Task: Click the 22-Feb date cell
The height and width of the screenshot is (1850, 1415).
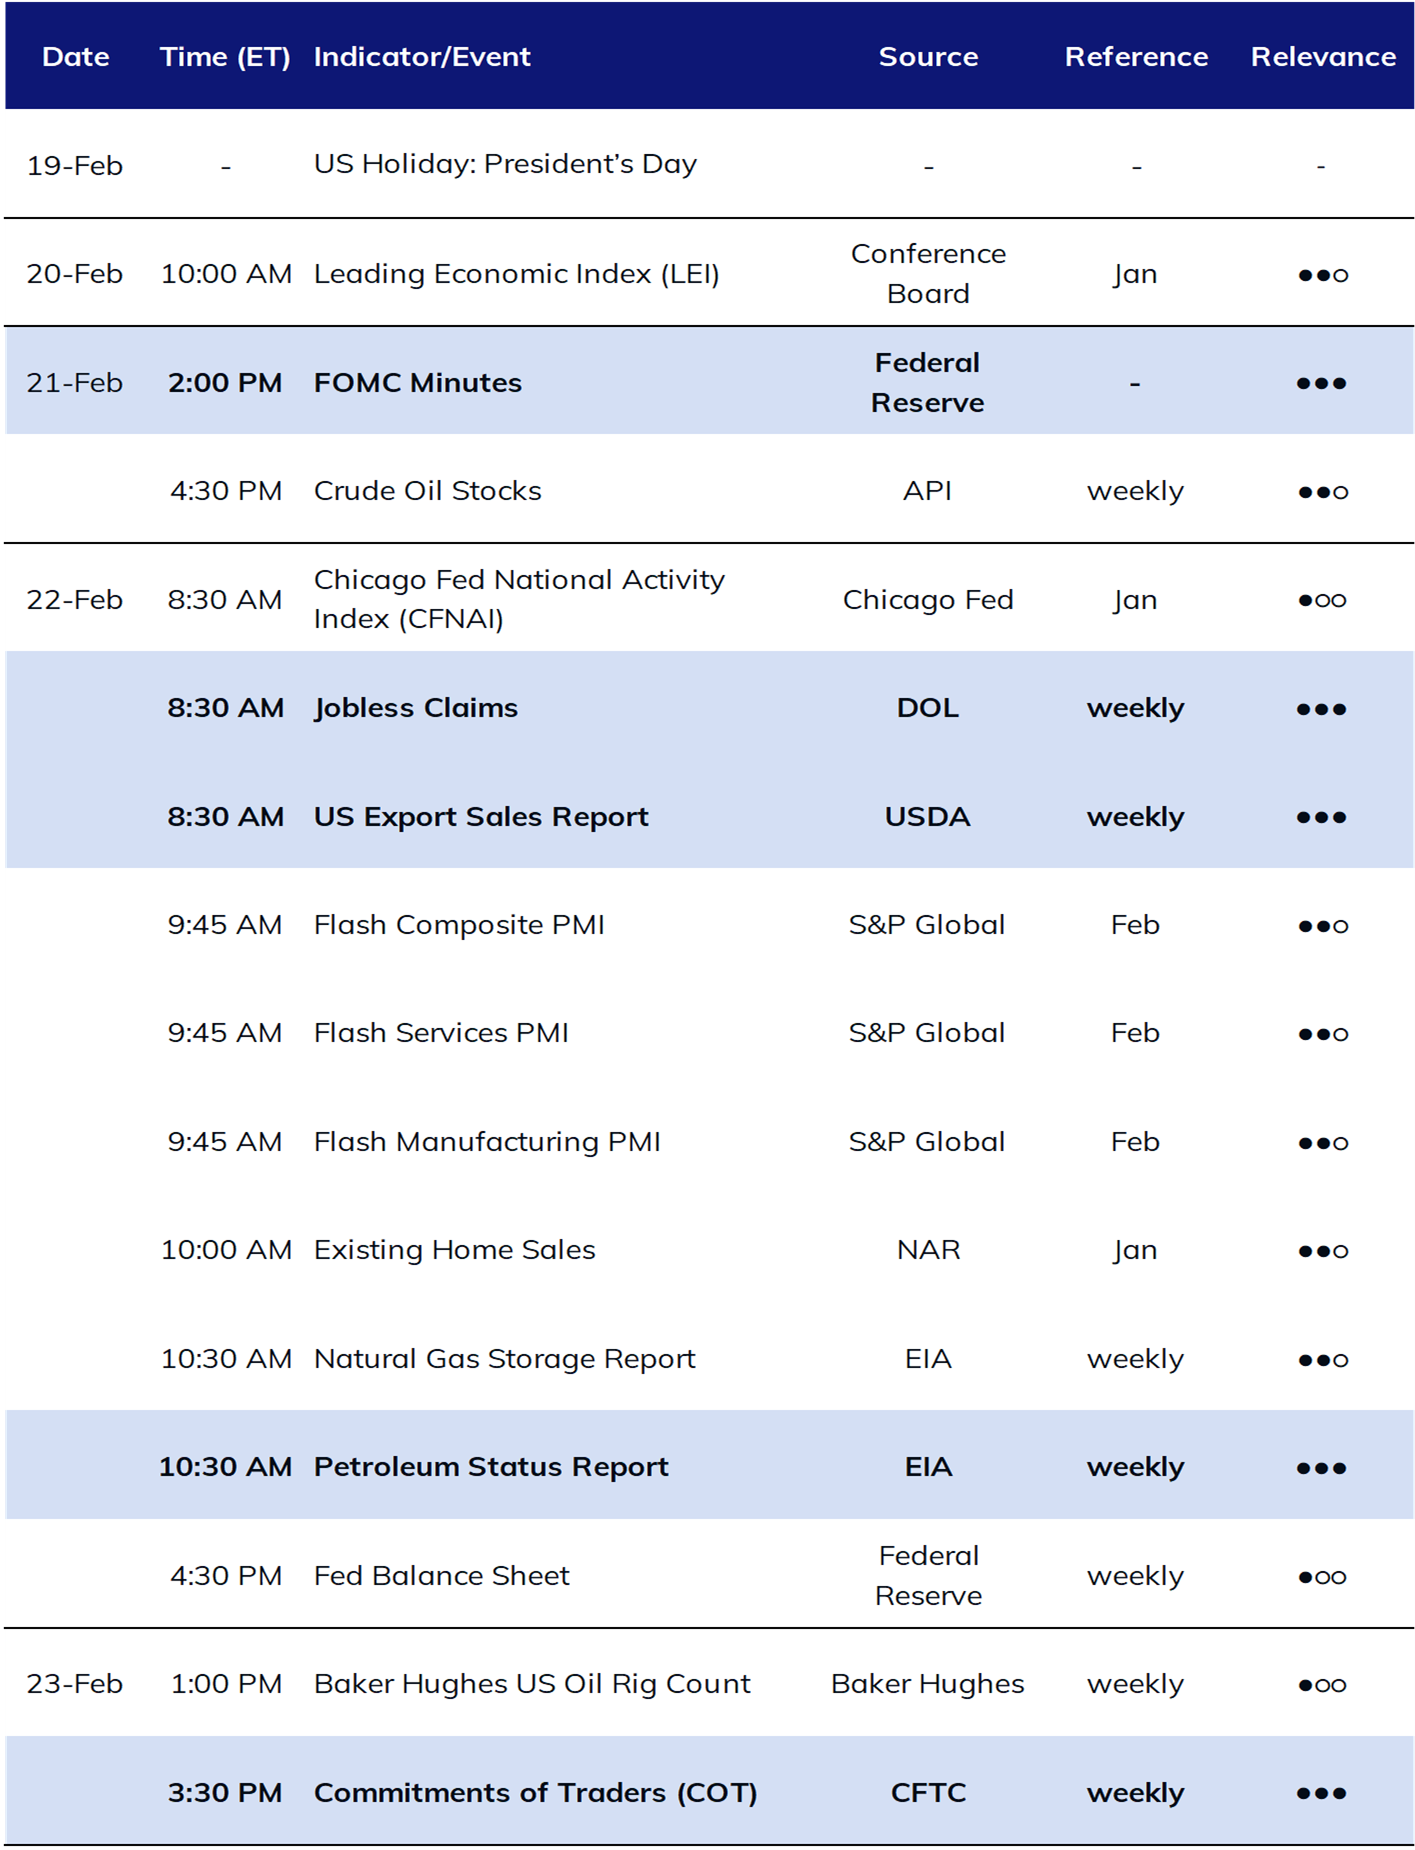Action: tap(75, 600)
